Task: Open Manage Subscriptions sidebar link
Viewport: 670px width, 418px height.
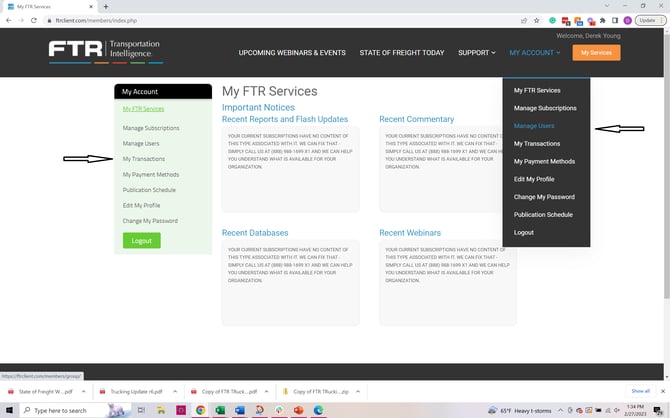Action: tap(151, 128)
